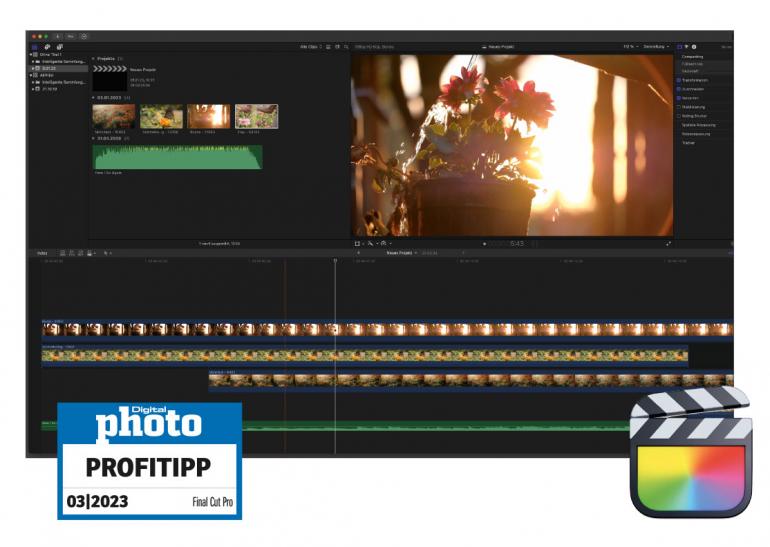Select the top sunset video clip in timeline

pyautogui.click(x=387, y=330)
